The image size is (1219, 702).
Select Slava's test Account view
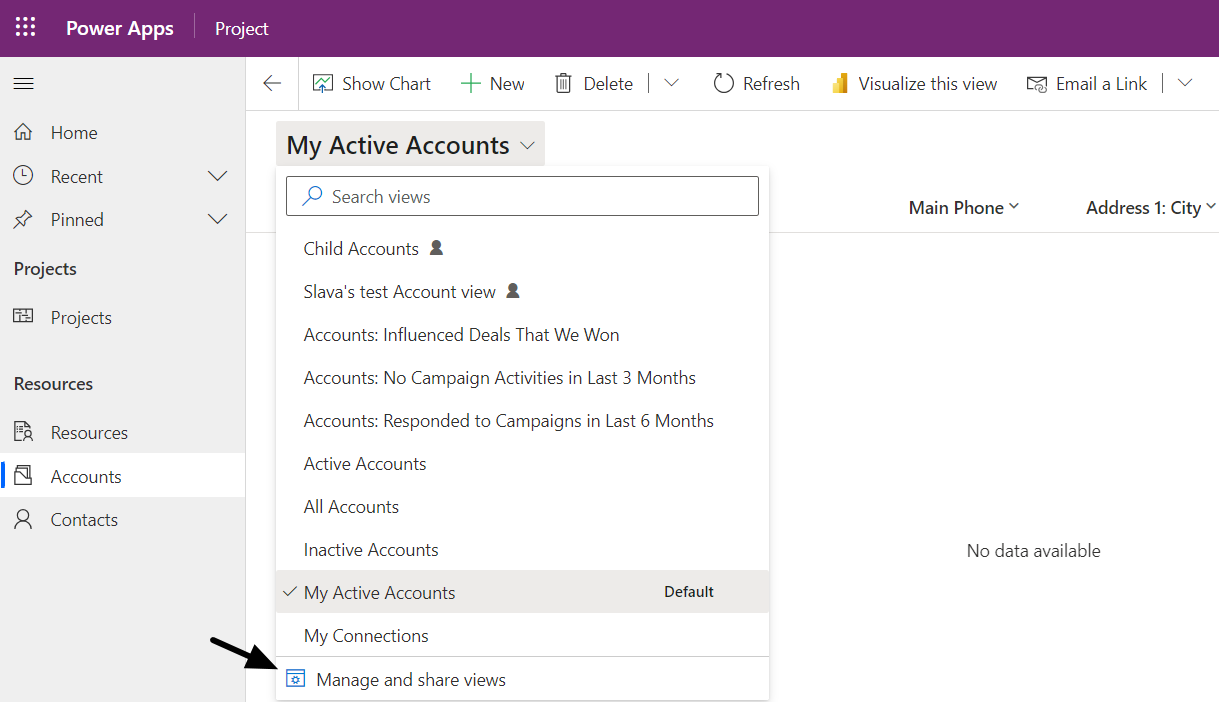[522, 292]
